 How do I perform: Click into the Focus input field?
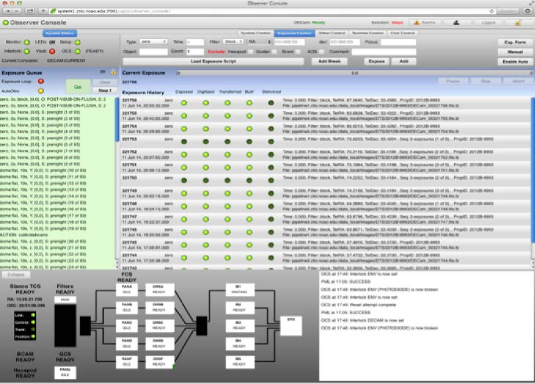pyautogui.click(x=398, y=42)
